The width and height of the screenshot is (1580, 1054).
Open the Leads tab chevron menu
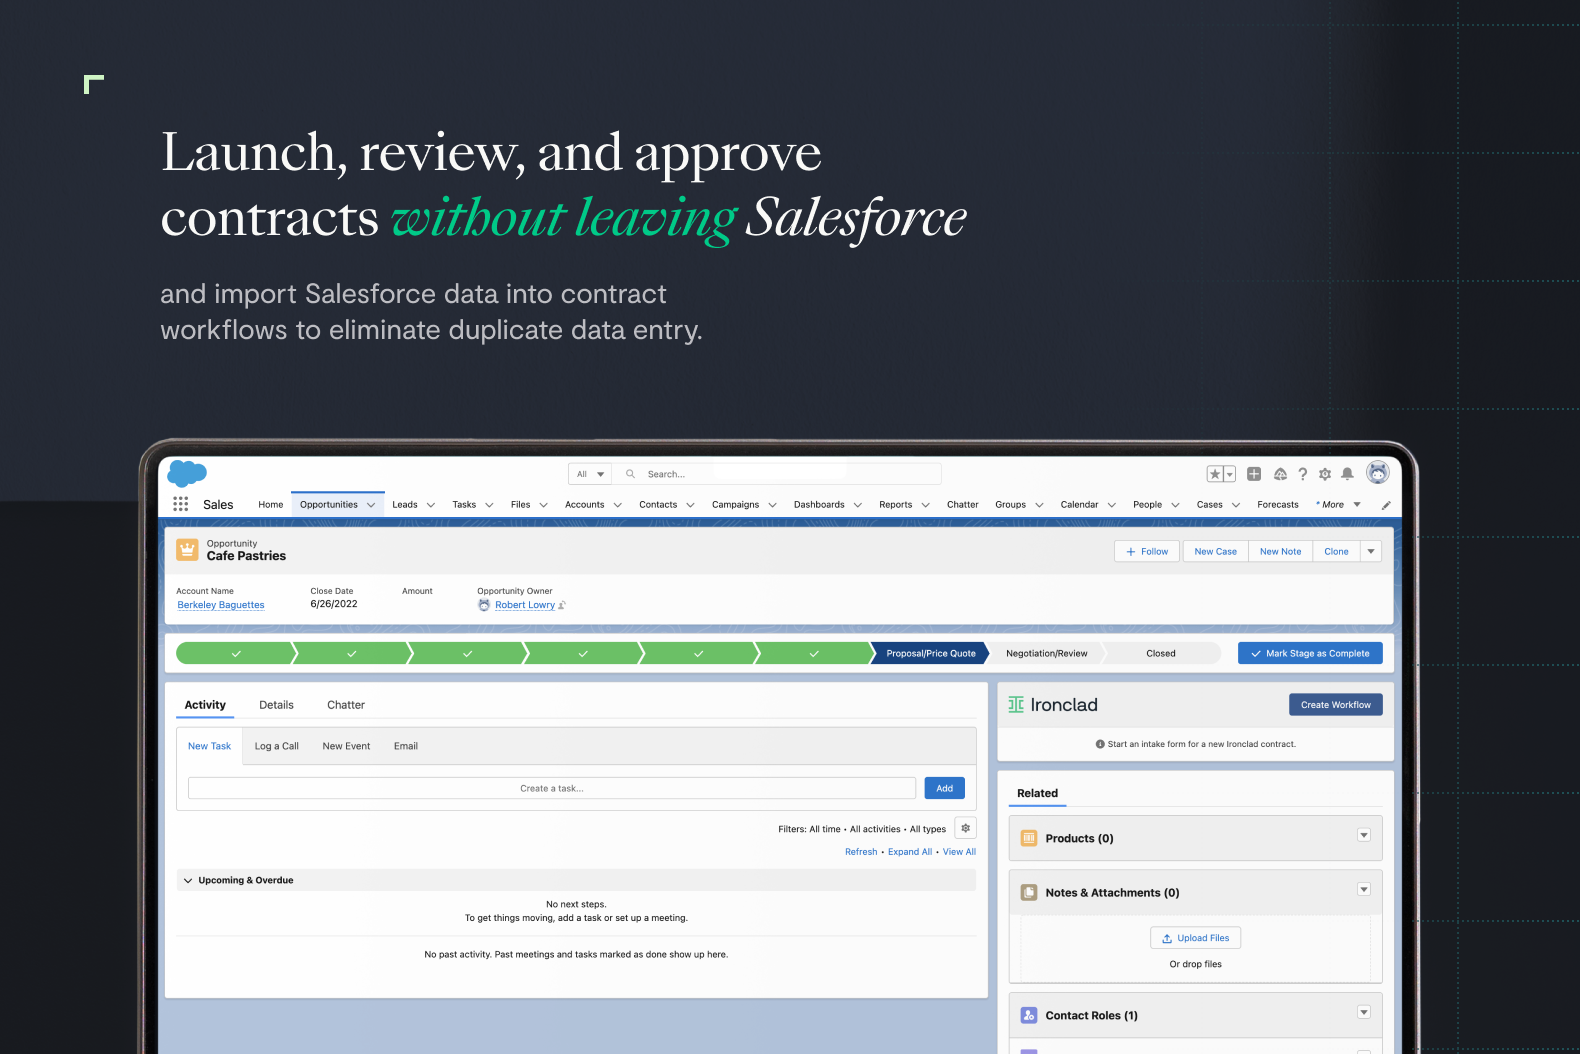tap(431, 505)
